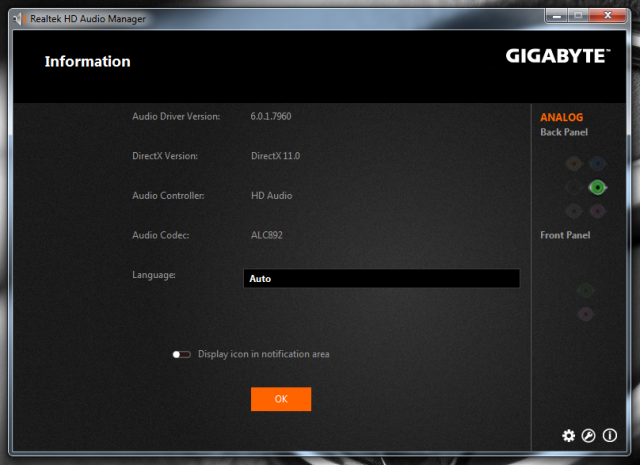Screen dimensions: 640x465
Task: Click the Front Panel label
Action: click(x=565, y=235)
